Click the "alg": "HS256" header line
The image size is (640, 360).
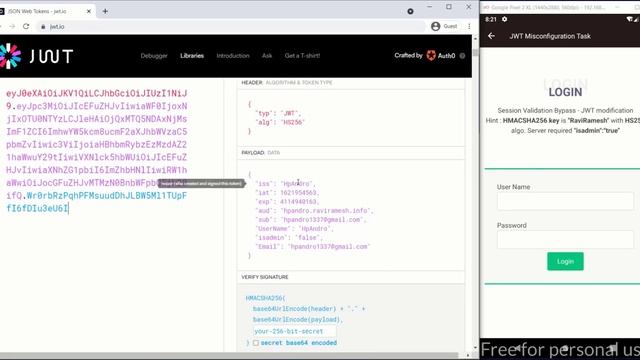280,122
